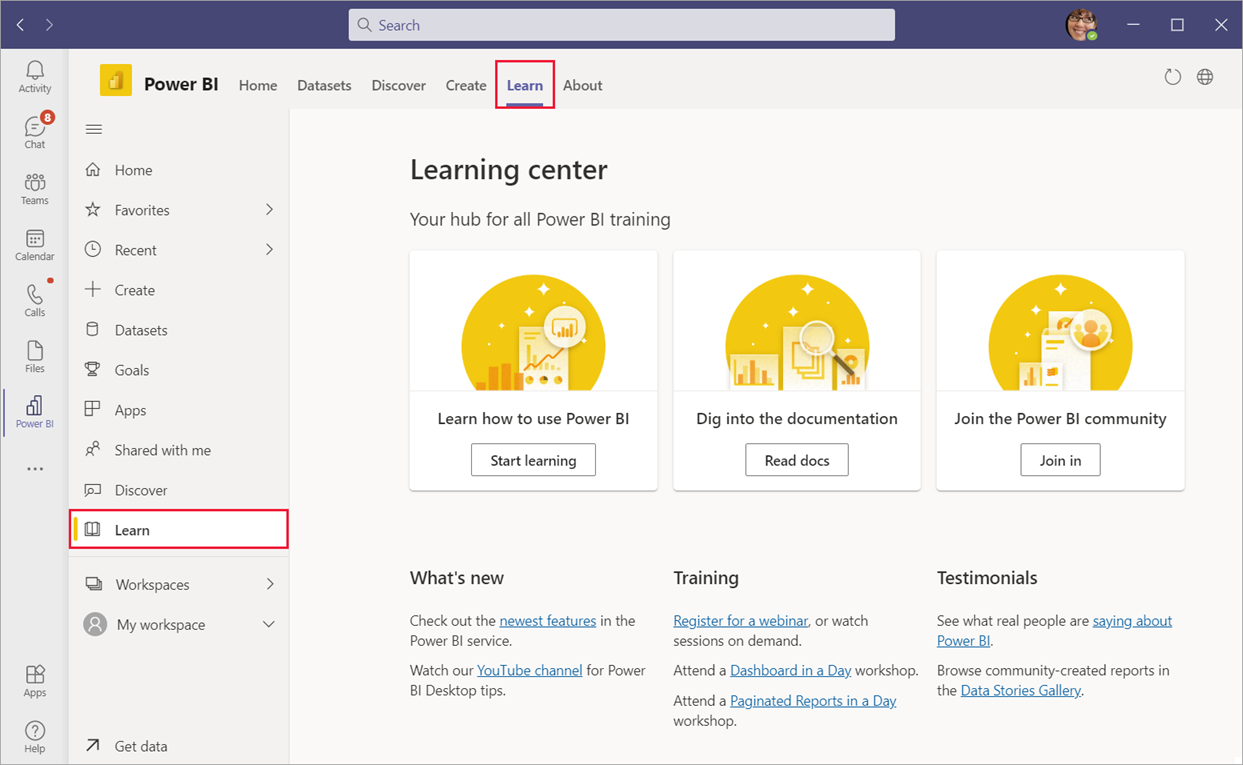
Task: Open the Activity bell icon
Action: [x=35, y=76]
